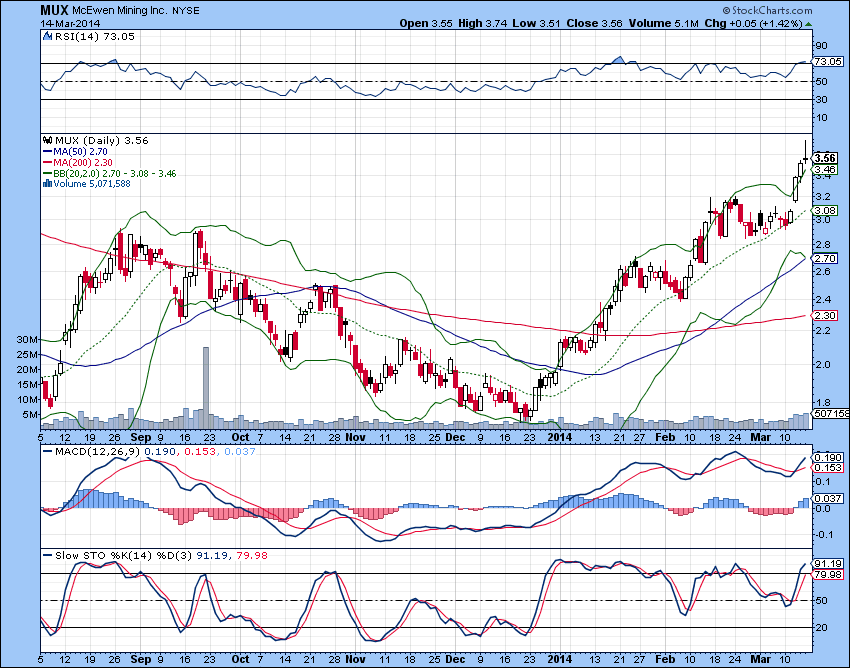
Task: Click the tall gray volume spike bar in September
Action: (206, 388)
